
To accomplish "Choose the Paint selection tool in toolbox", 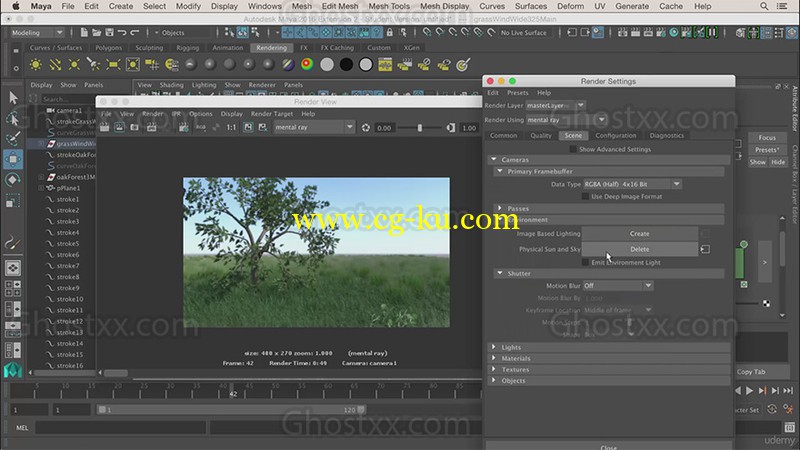I will tap(13, 138).
